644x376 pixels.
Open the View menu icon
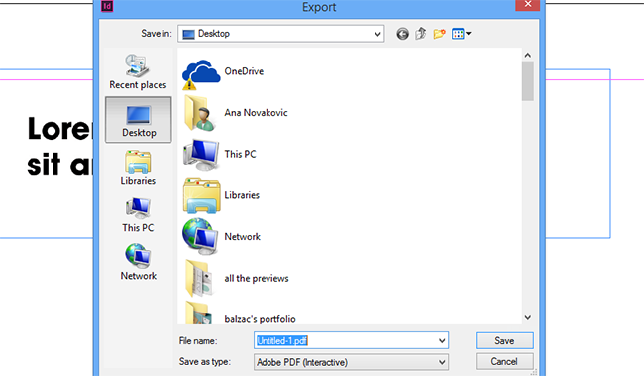(461, 34)
